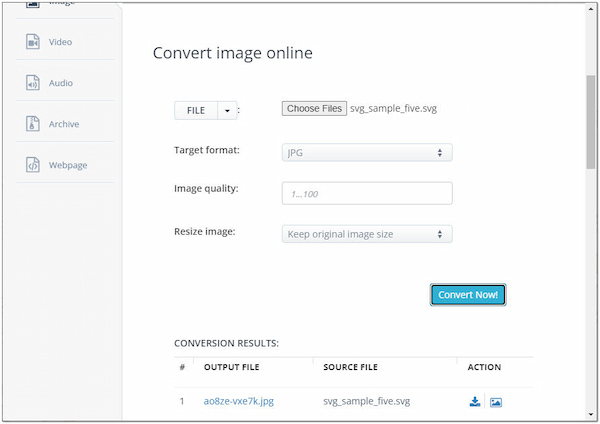Click the OUTPUT FILE column header
The image size is (600, 424).
point(232,367)
